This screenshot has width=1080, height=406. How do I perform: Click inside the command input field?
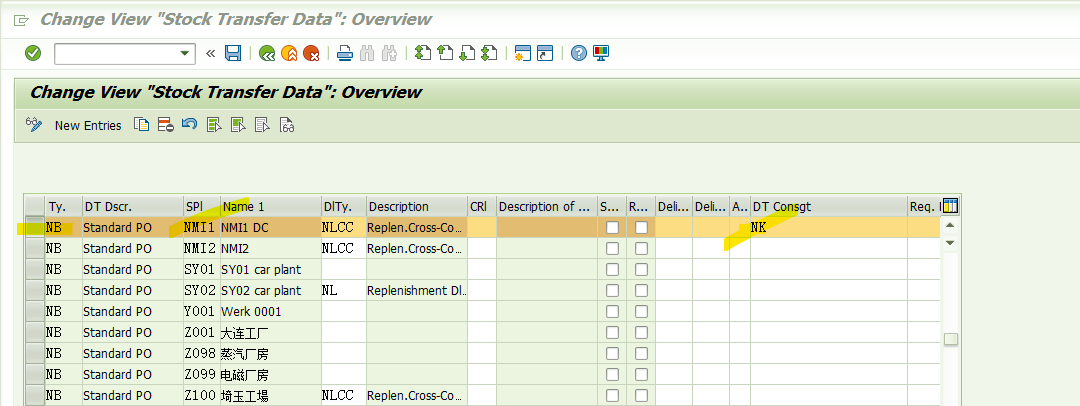click(116, 53)
